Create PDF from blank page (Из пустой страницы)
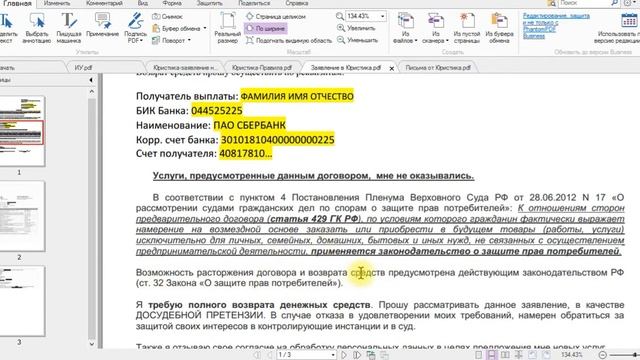Image resolution: width=640 pixels, height=360 pixels. tap(467, 28)
